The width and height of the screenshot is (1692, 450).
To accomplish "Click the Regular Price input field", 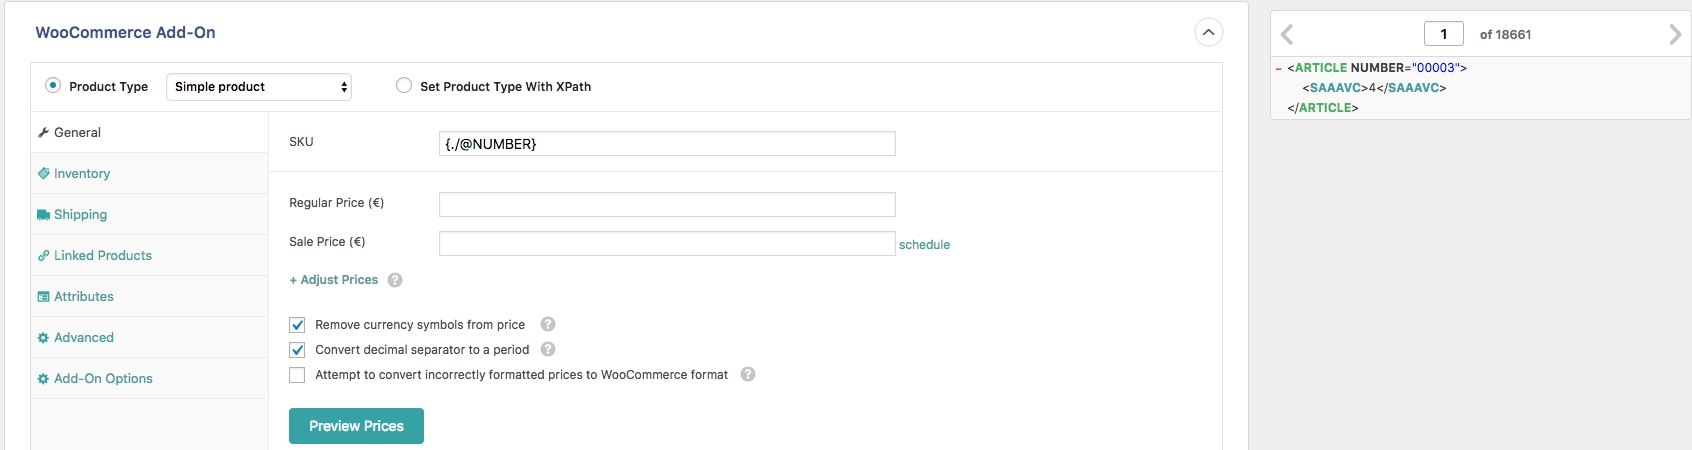I will (x=667, y=204).
